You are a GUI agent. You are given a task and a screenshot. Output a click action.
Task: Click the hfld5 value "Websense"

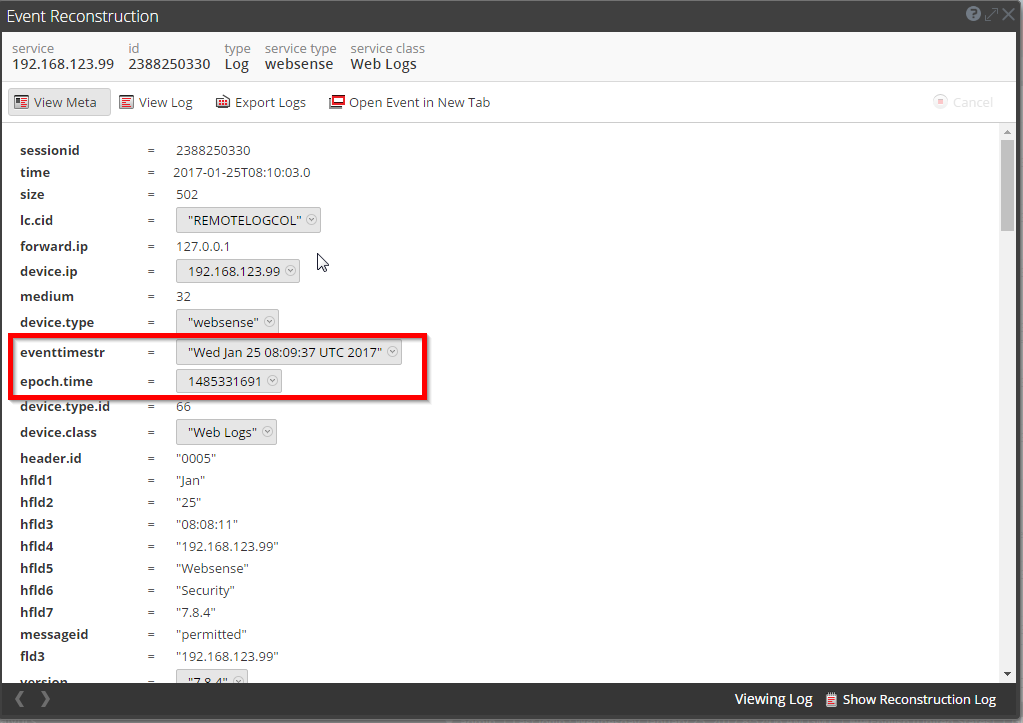click(x=212, y=568)
